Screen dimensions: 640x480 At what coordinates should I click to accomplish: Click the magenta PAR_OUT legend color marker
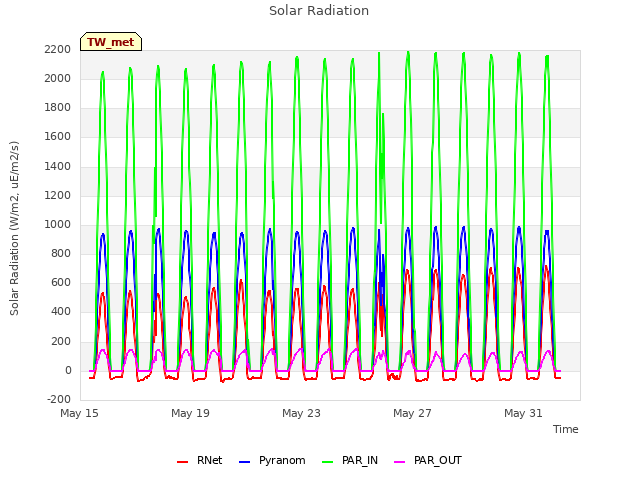tap(399, 462)
